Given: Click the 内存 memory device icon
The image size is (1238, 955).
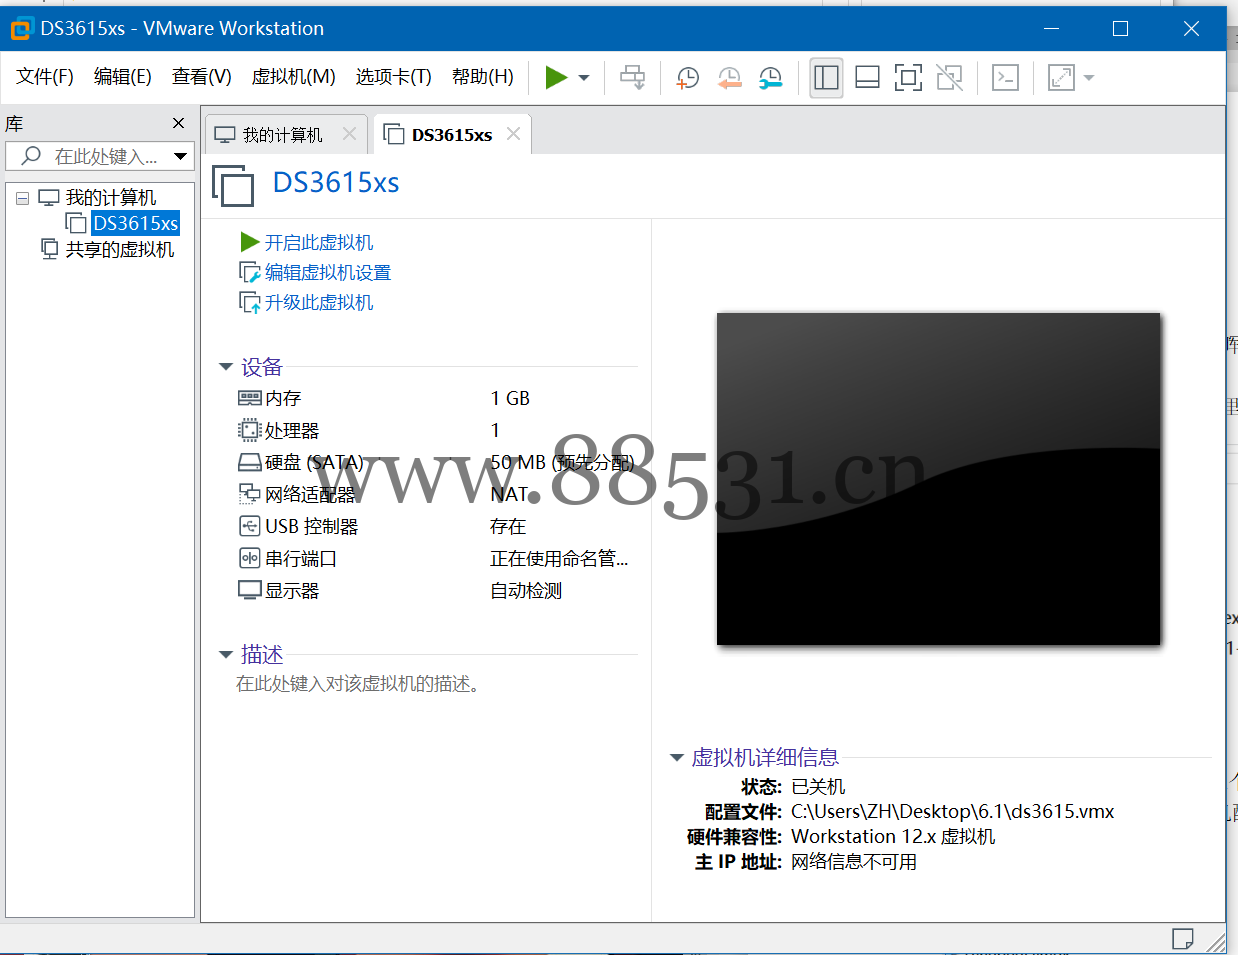Looking at the screenshot, I should 249,398.
